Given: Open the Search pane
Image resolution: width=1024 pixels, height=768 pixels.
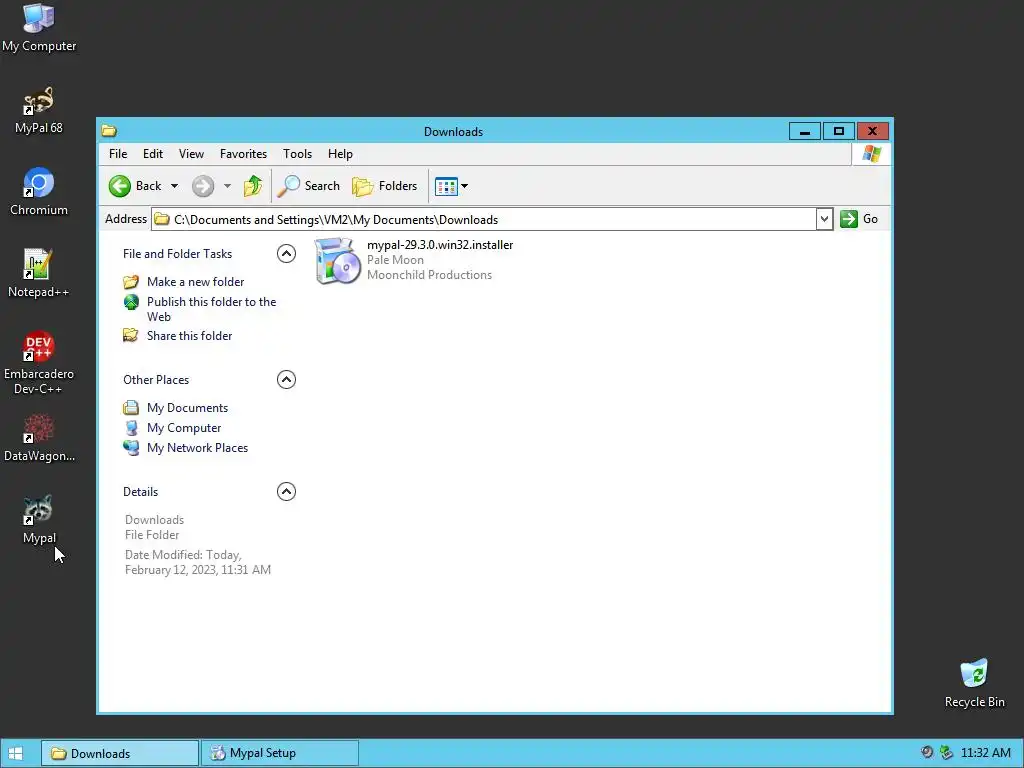Looking at the screenshot, I should 308,186.
